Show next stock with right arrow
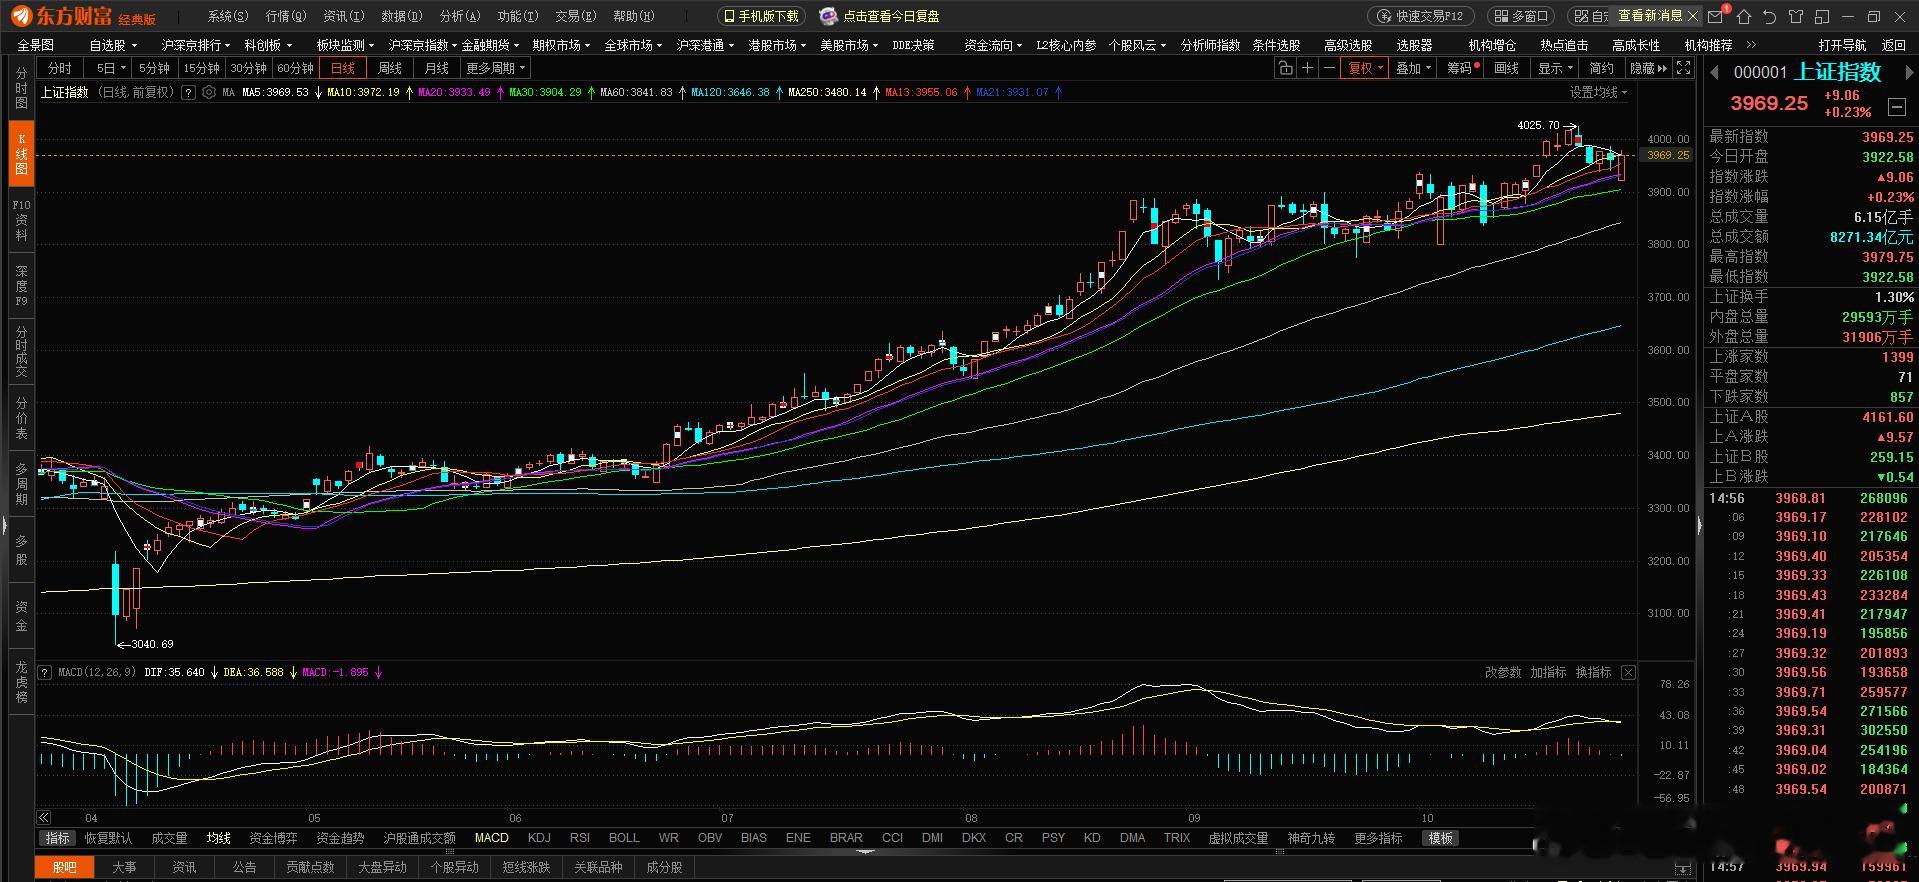Viewport: 1919px width, 882px height. [x=1909, y=73]
